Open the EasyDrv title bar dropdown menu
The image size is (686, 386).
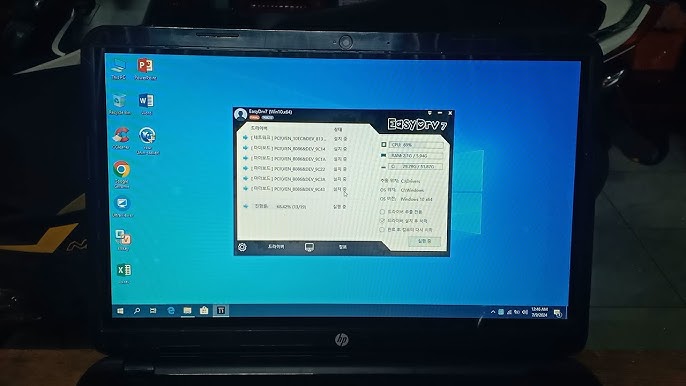430,113
